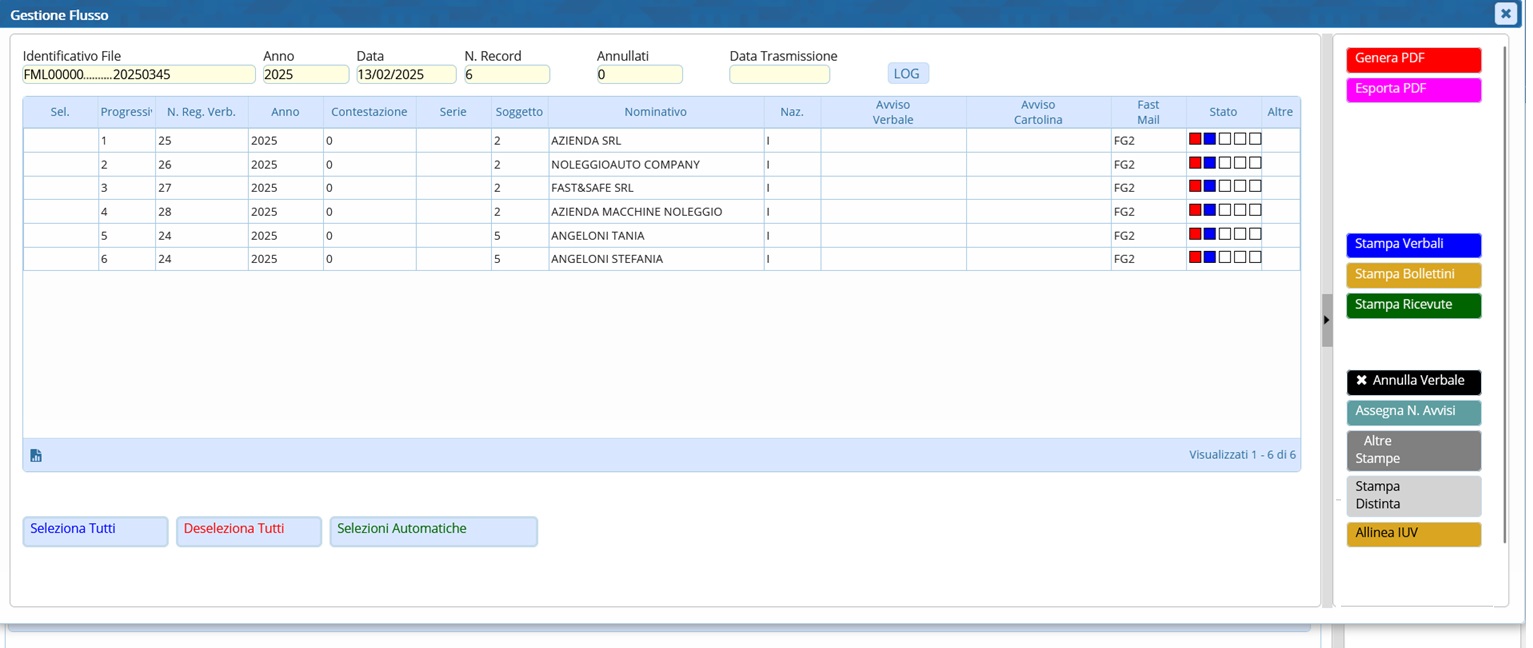Open the LOG button
Screen dimensions: 1533x648
pyautogui.click(x=907, y=74)
